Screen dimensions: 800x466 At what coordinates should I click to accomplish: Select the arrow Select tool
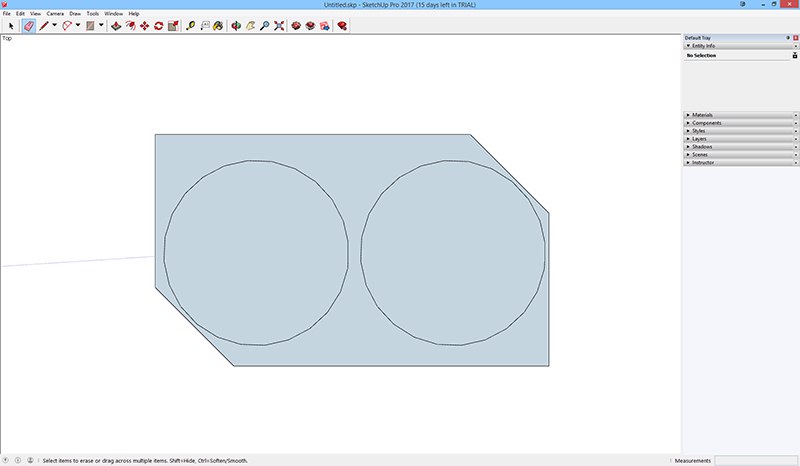point(11,26)
